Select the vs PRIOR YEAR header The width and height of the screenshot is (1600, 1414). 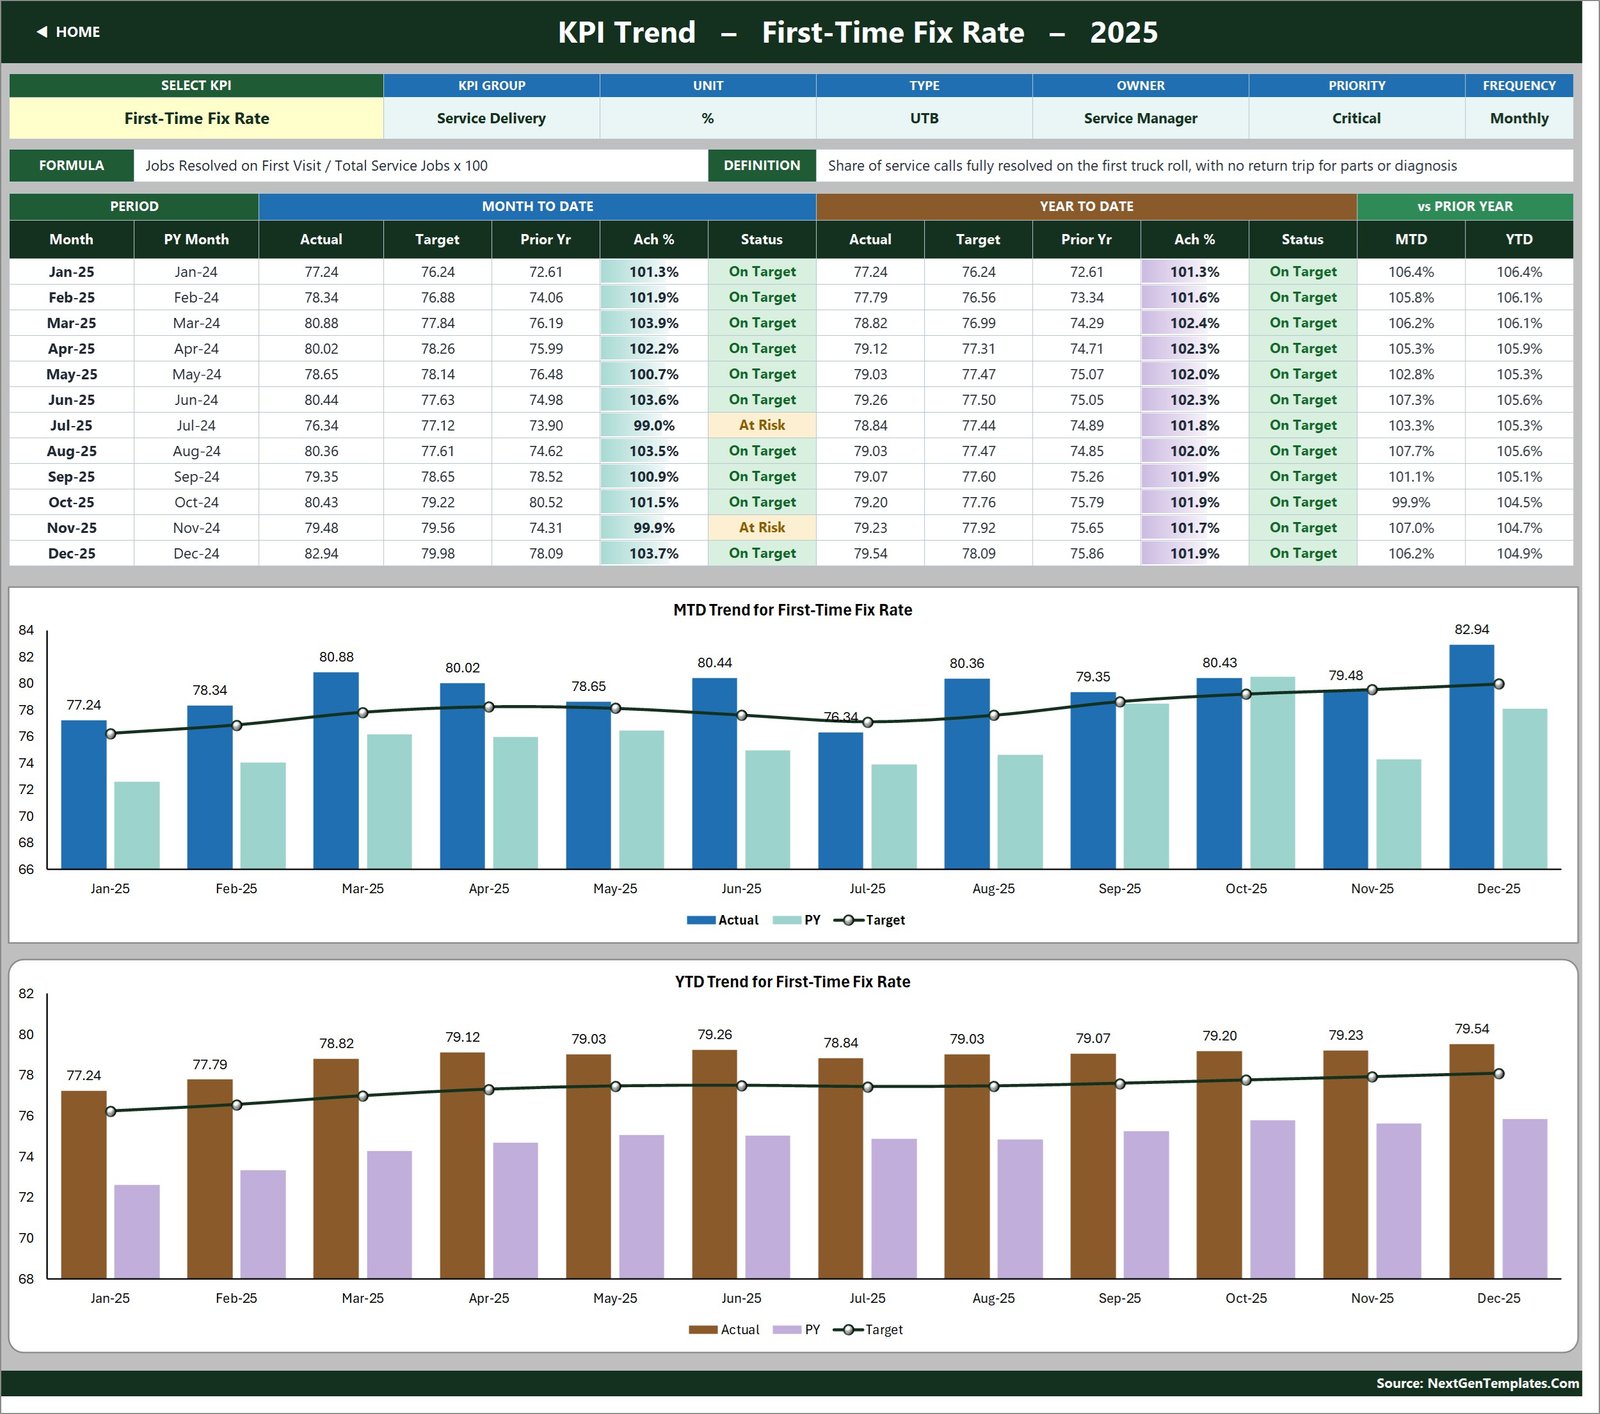(1465, 206)
